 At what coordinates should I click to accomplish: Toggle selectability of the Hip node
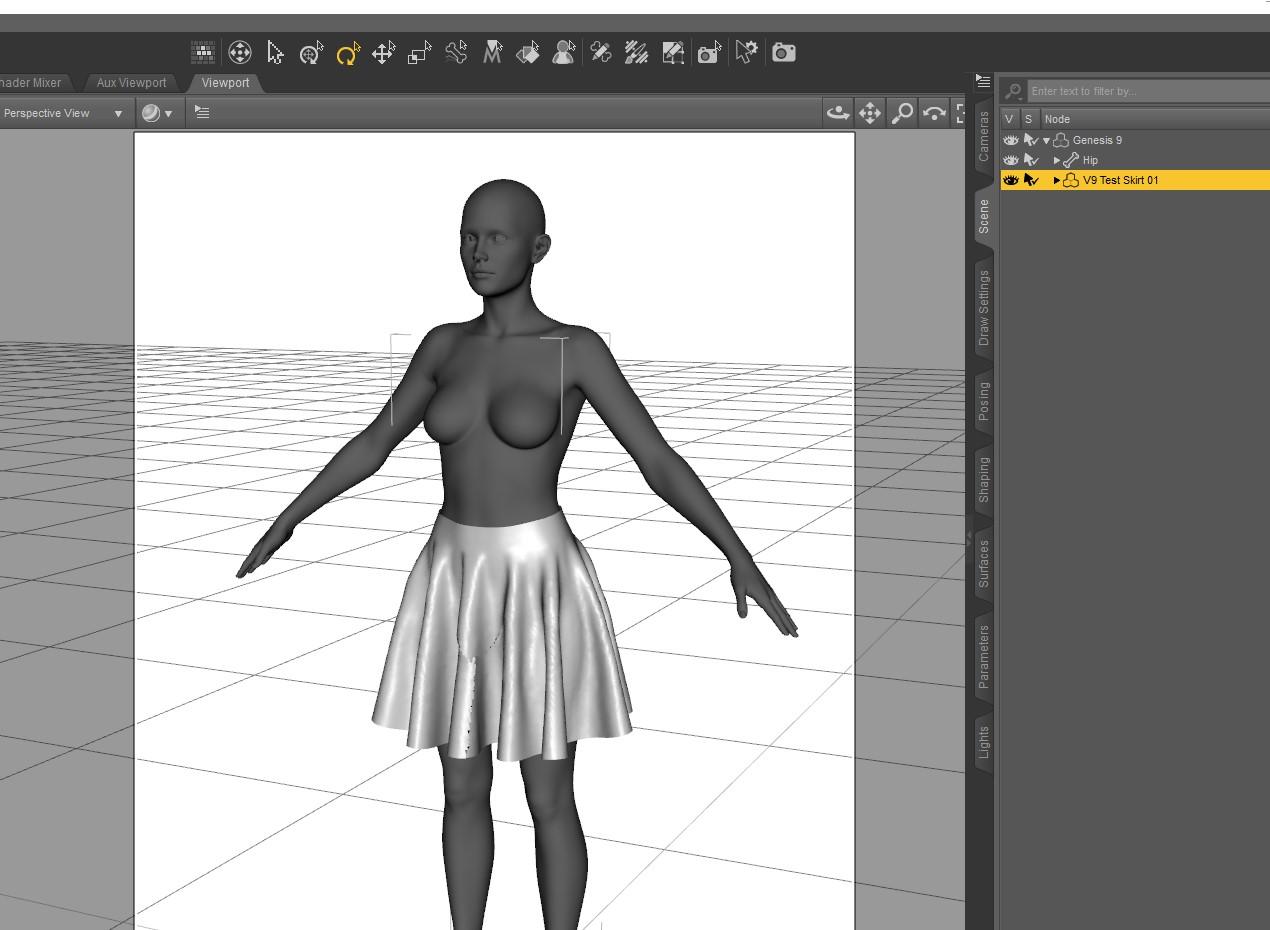click(1030, 160)
